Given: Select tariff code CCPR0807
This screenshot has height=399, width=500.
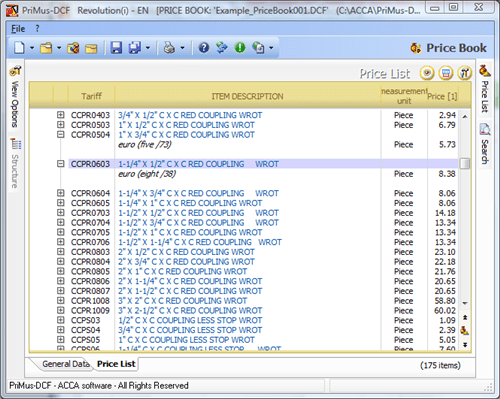Looking at the screenshot, I should click(90, 291).
